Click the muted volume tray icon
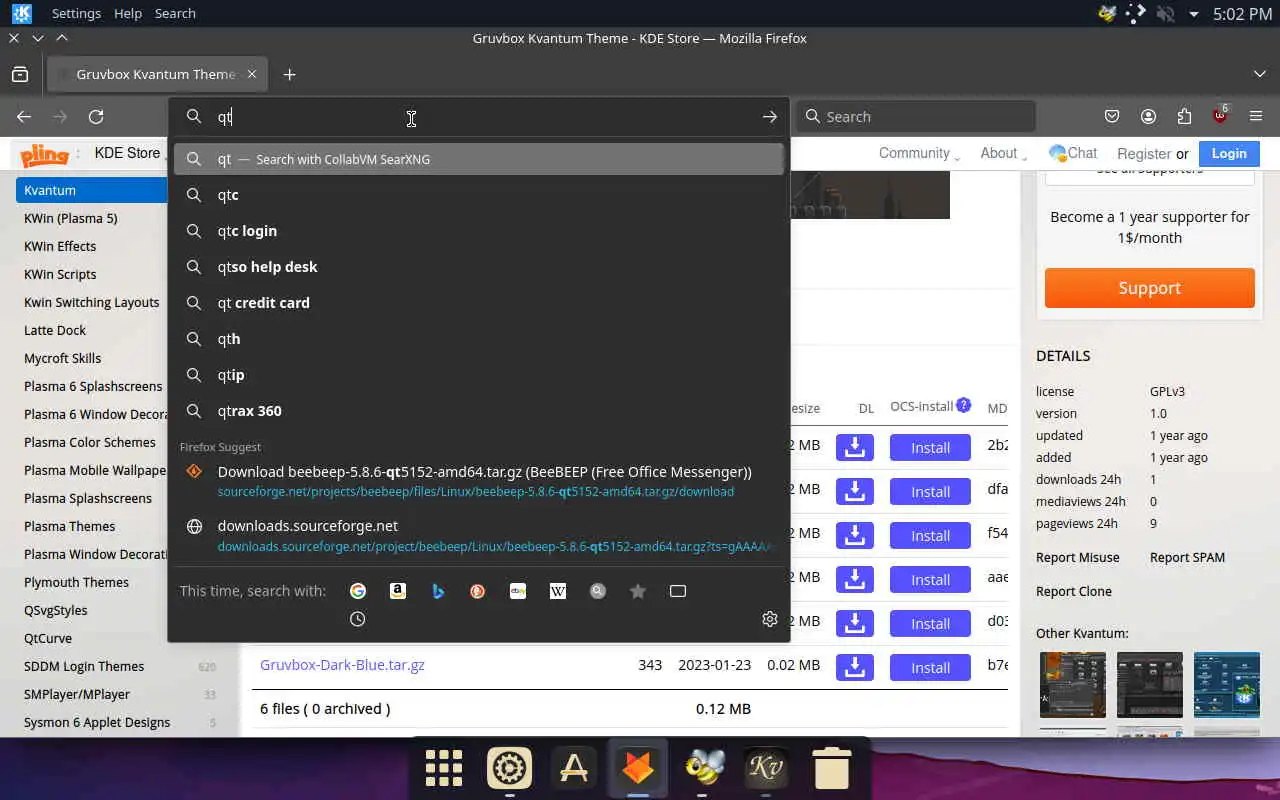The image size is (1280, 800). 1164,14
